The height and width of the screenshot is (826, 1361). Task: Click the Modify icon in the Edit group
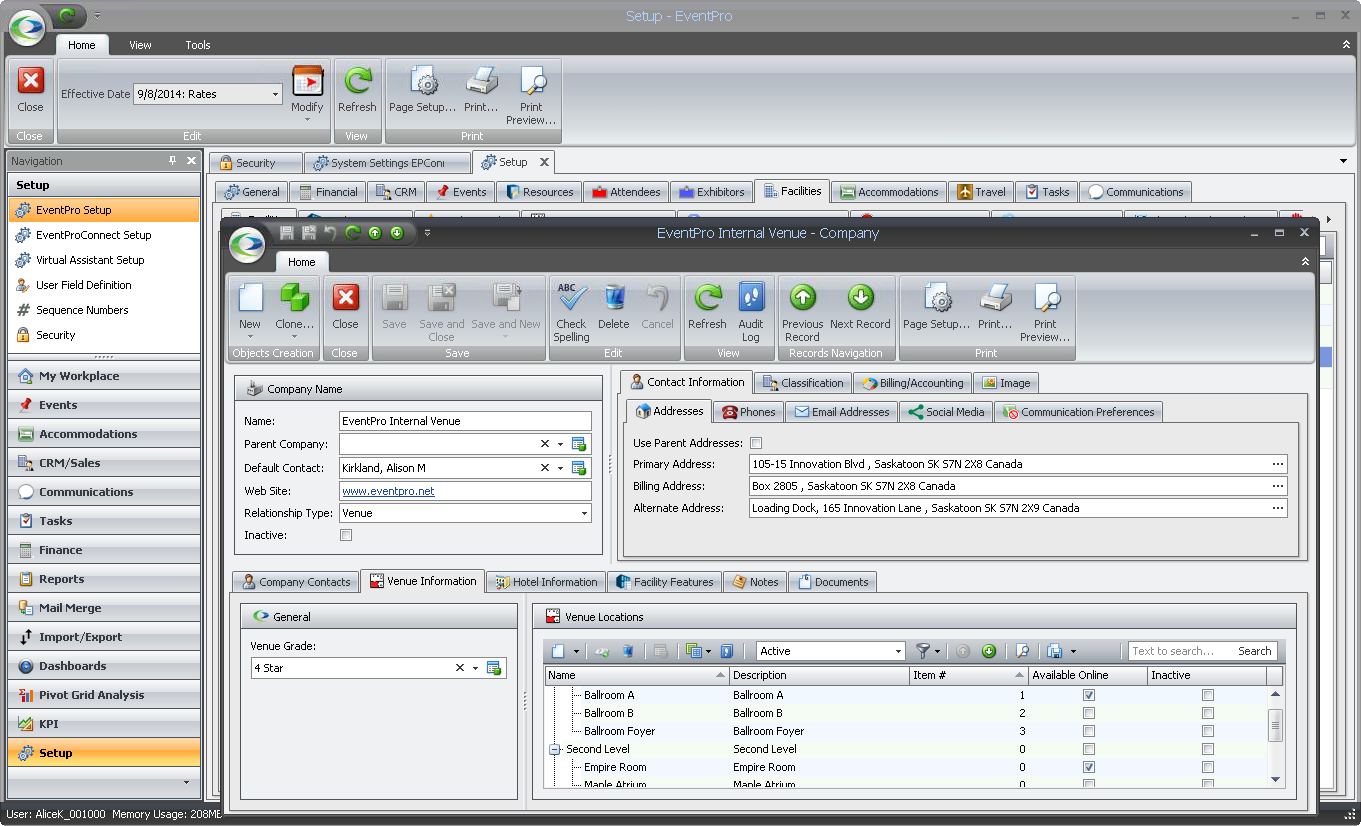tap(307, 81)
